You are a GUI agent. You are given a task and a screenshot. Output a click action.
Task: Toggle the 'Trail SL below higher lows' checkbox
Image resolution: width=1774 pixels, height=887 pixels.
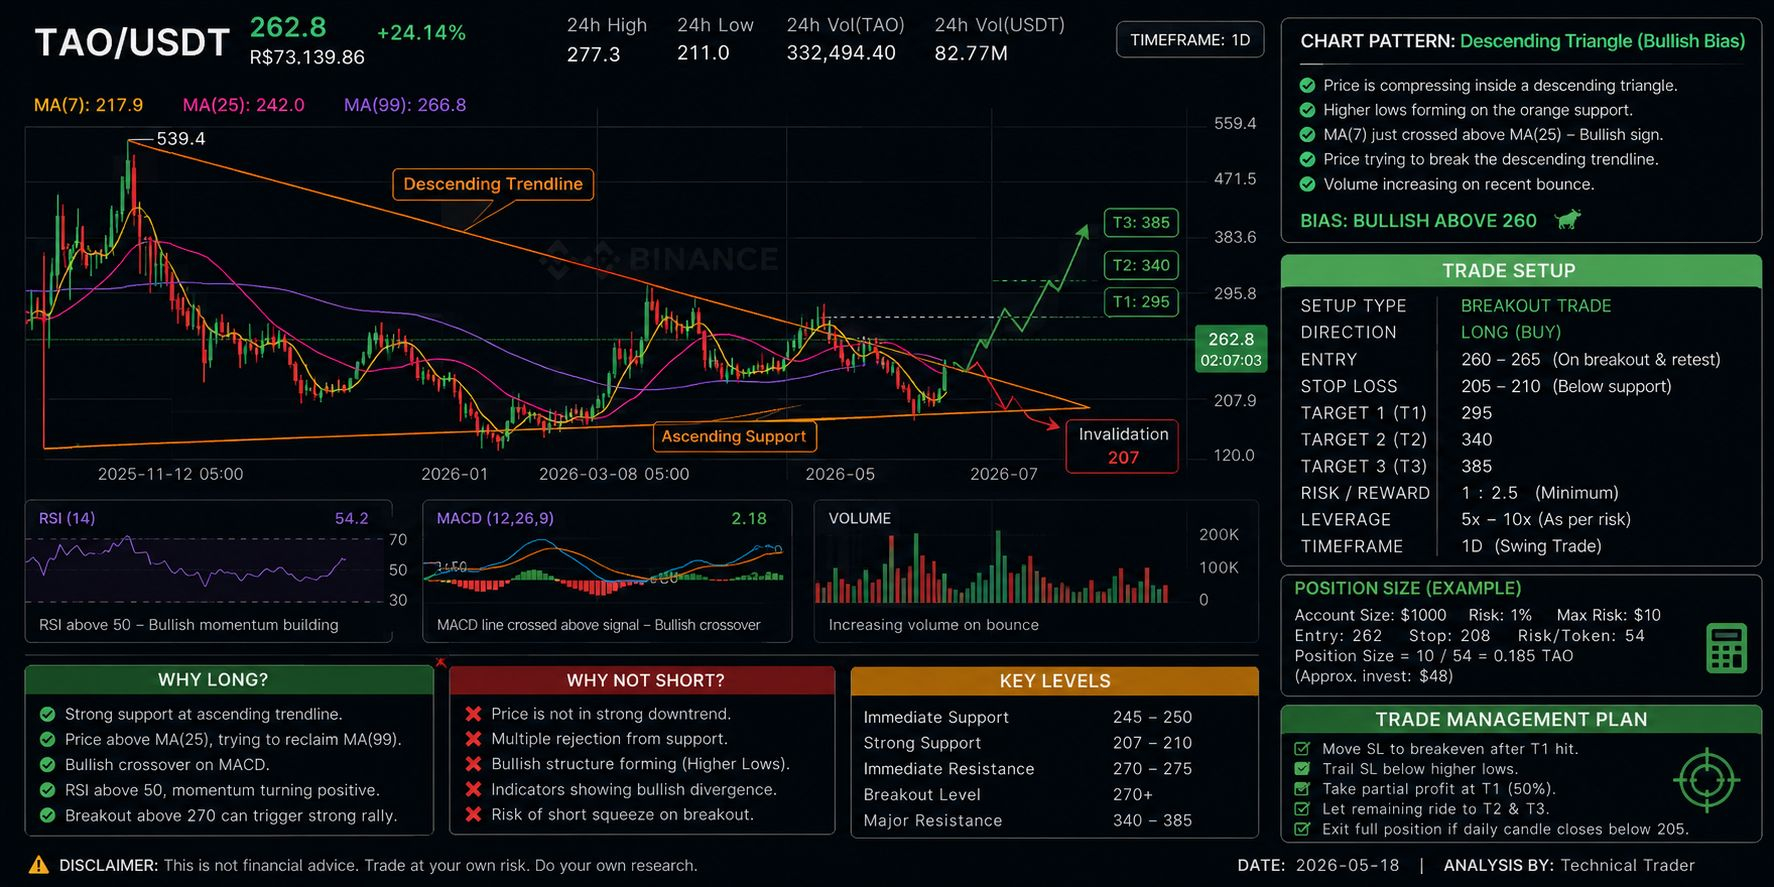[x=1302, y=769]
